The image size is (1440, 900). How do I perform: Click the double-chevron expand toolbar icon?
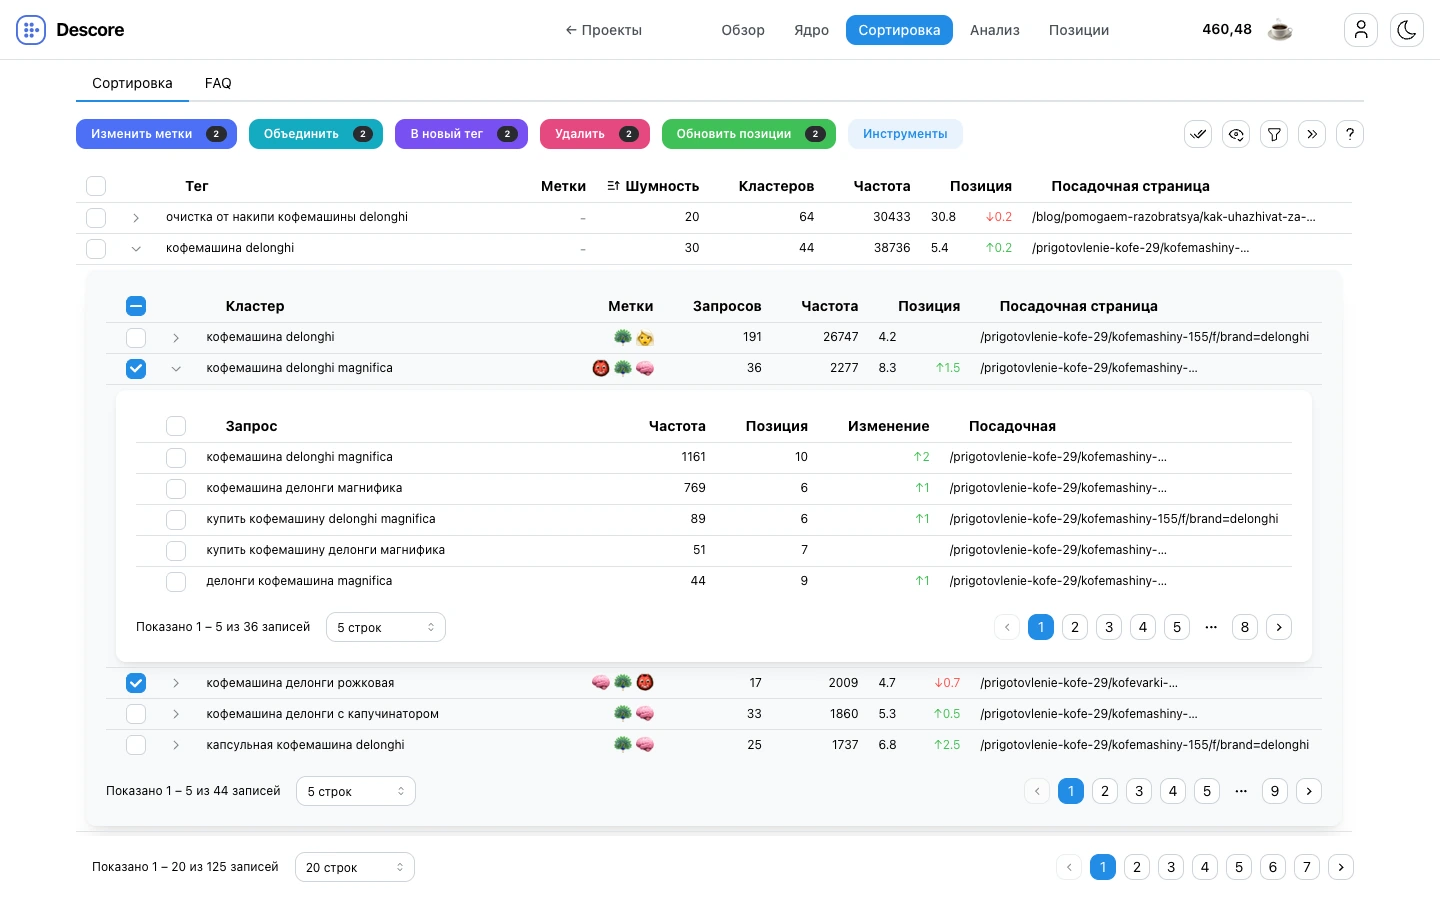point(1312,134)
